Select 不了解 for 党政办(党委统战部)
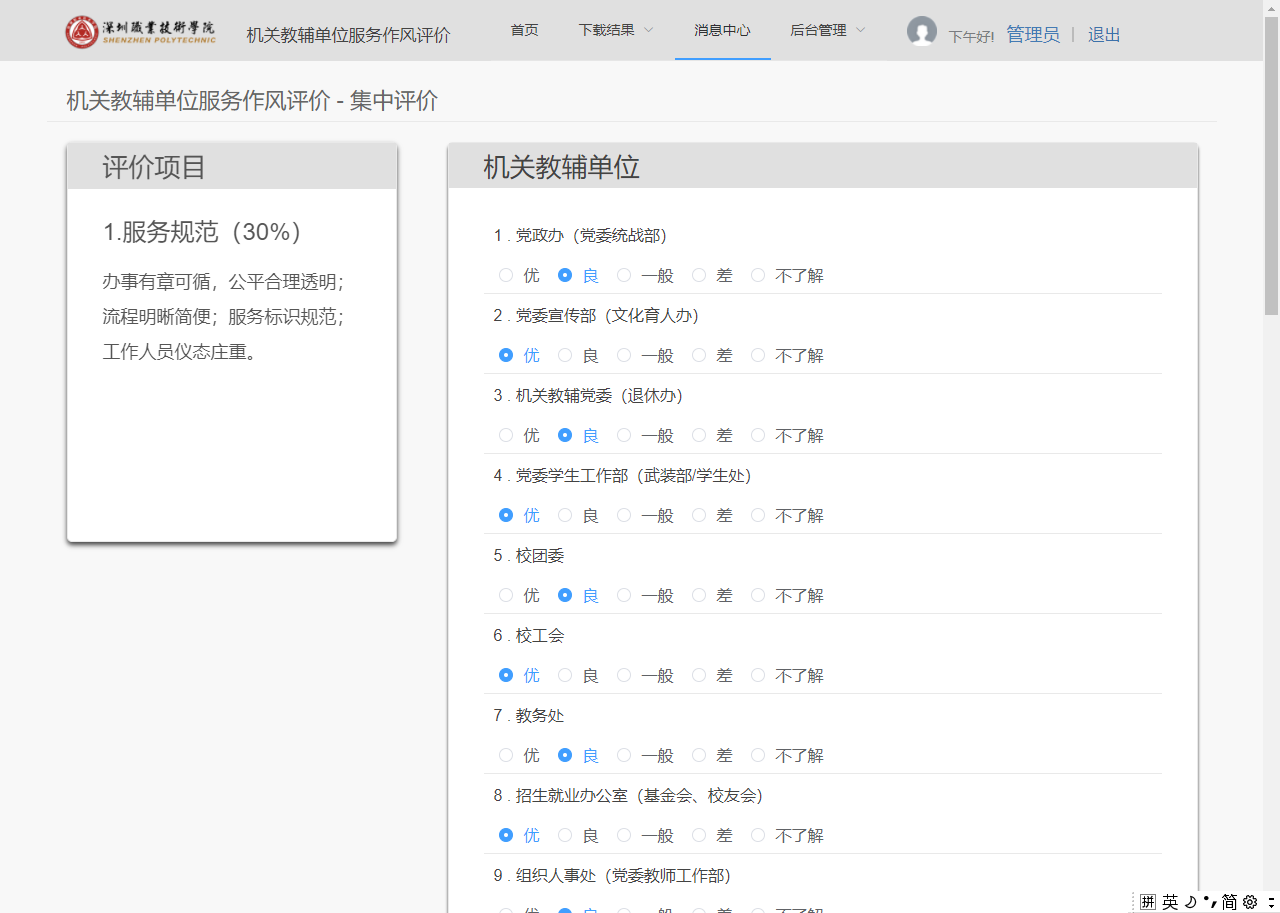 click(758, 275)
